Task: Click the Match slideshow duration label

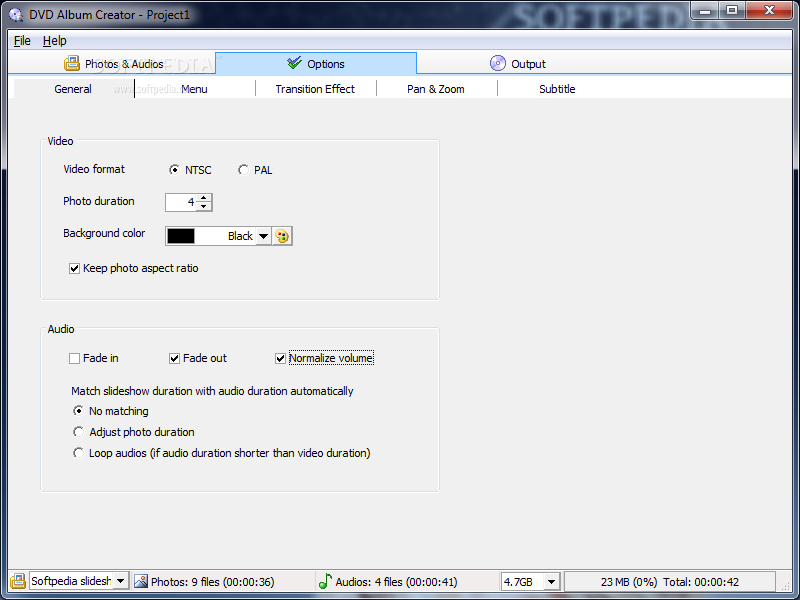Action: point(212,391)
